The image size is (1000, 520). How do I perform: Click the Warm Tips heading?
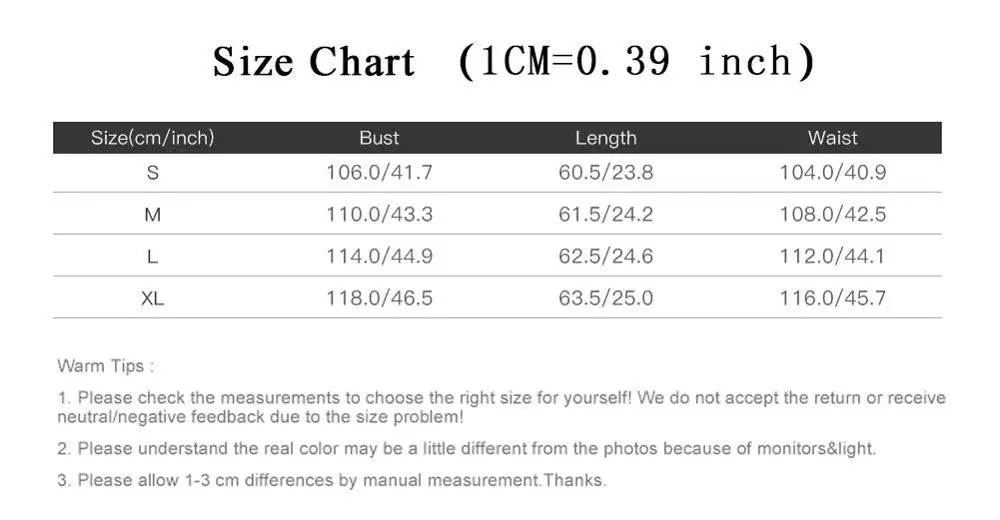(106, 366)
